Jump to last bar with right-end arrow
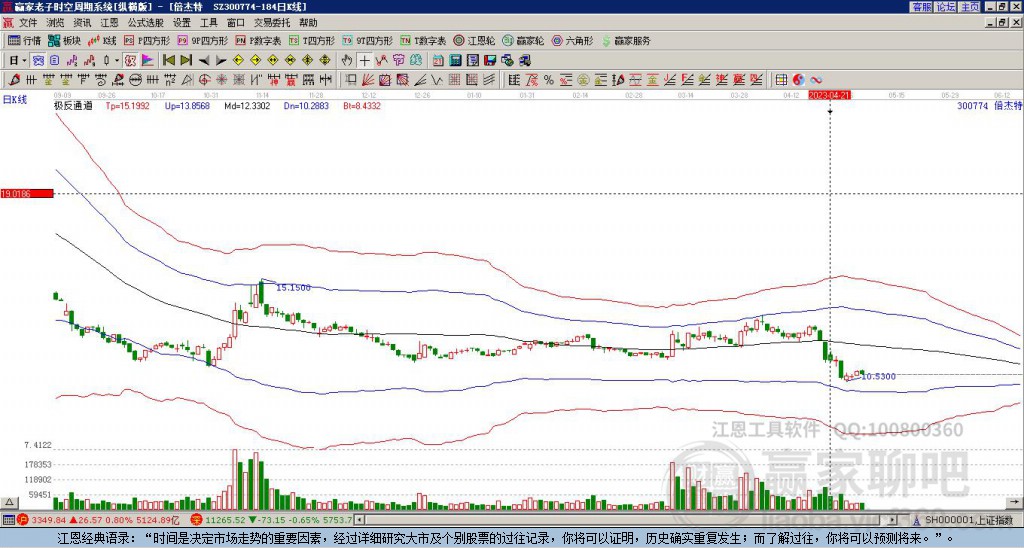The width and height of the screenshot is (1024, 548). [186, 61]
